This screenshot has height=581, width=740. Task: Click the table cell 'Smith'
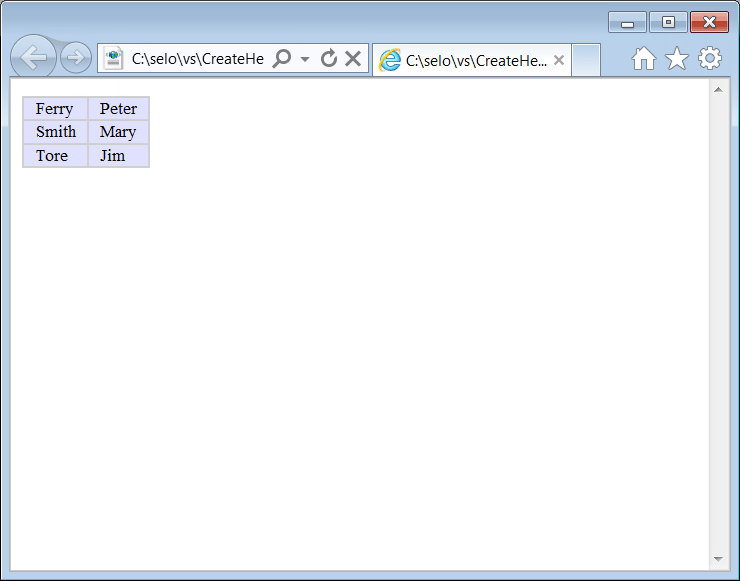pyautogui.click(x=55, y=132)
